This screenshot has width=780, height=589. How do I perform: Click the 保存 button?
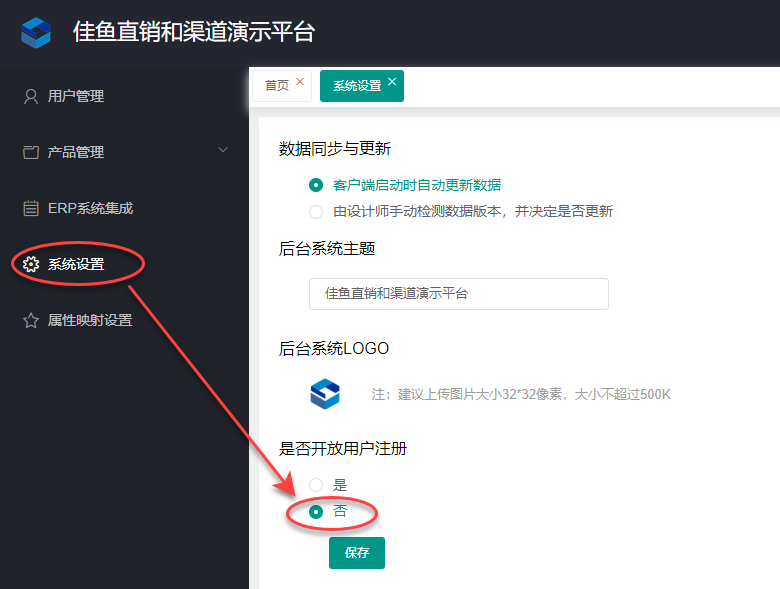pos(357,553)
